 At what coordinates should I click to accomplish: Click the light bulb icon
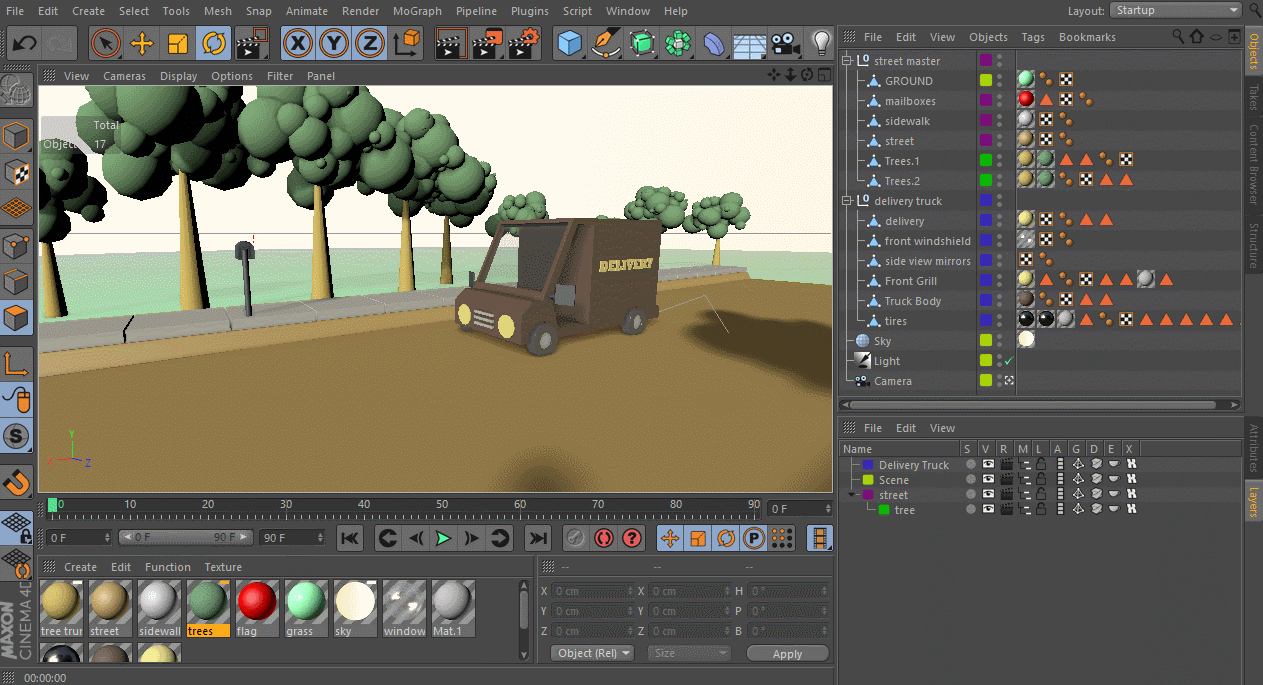[x=821, y=43]
